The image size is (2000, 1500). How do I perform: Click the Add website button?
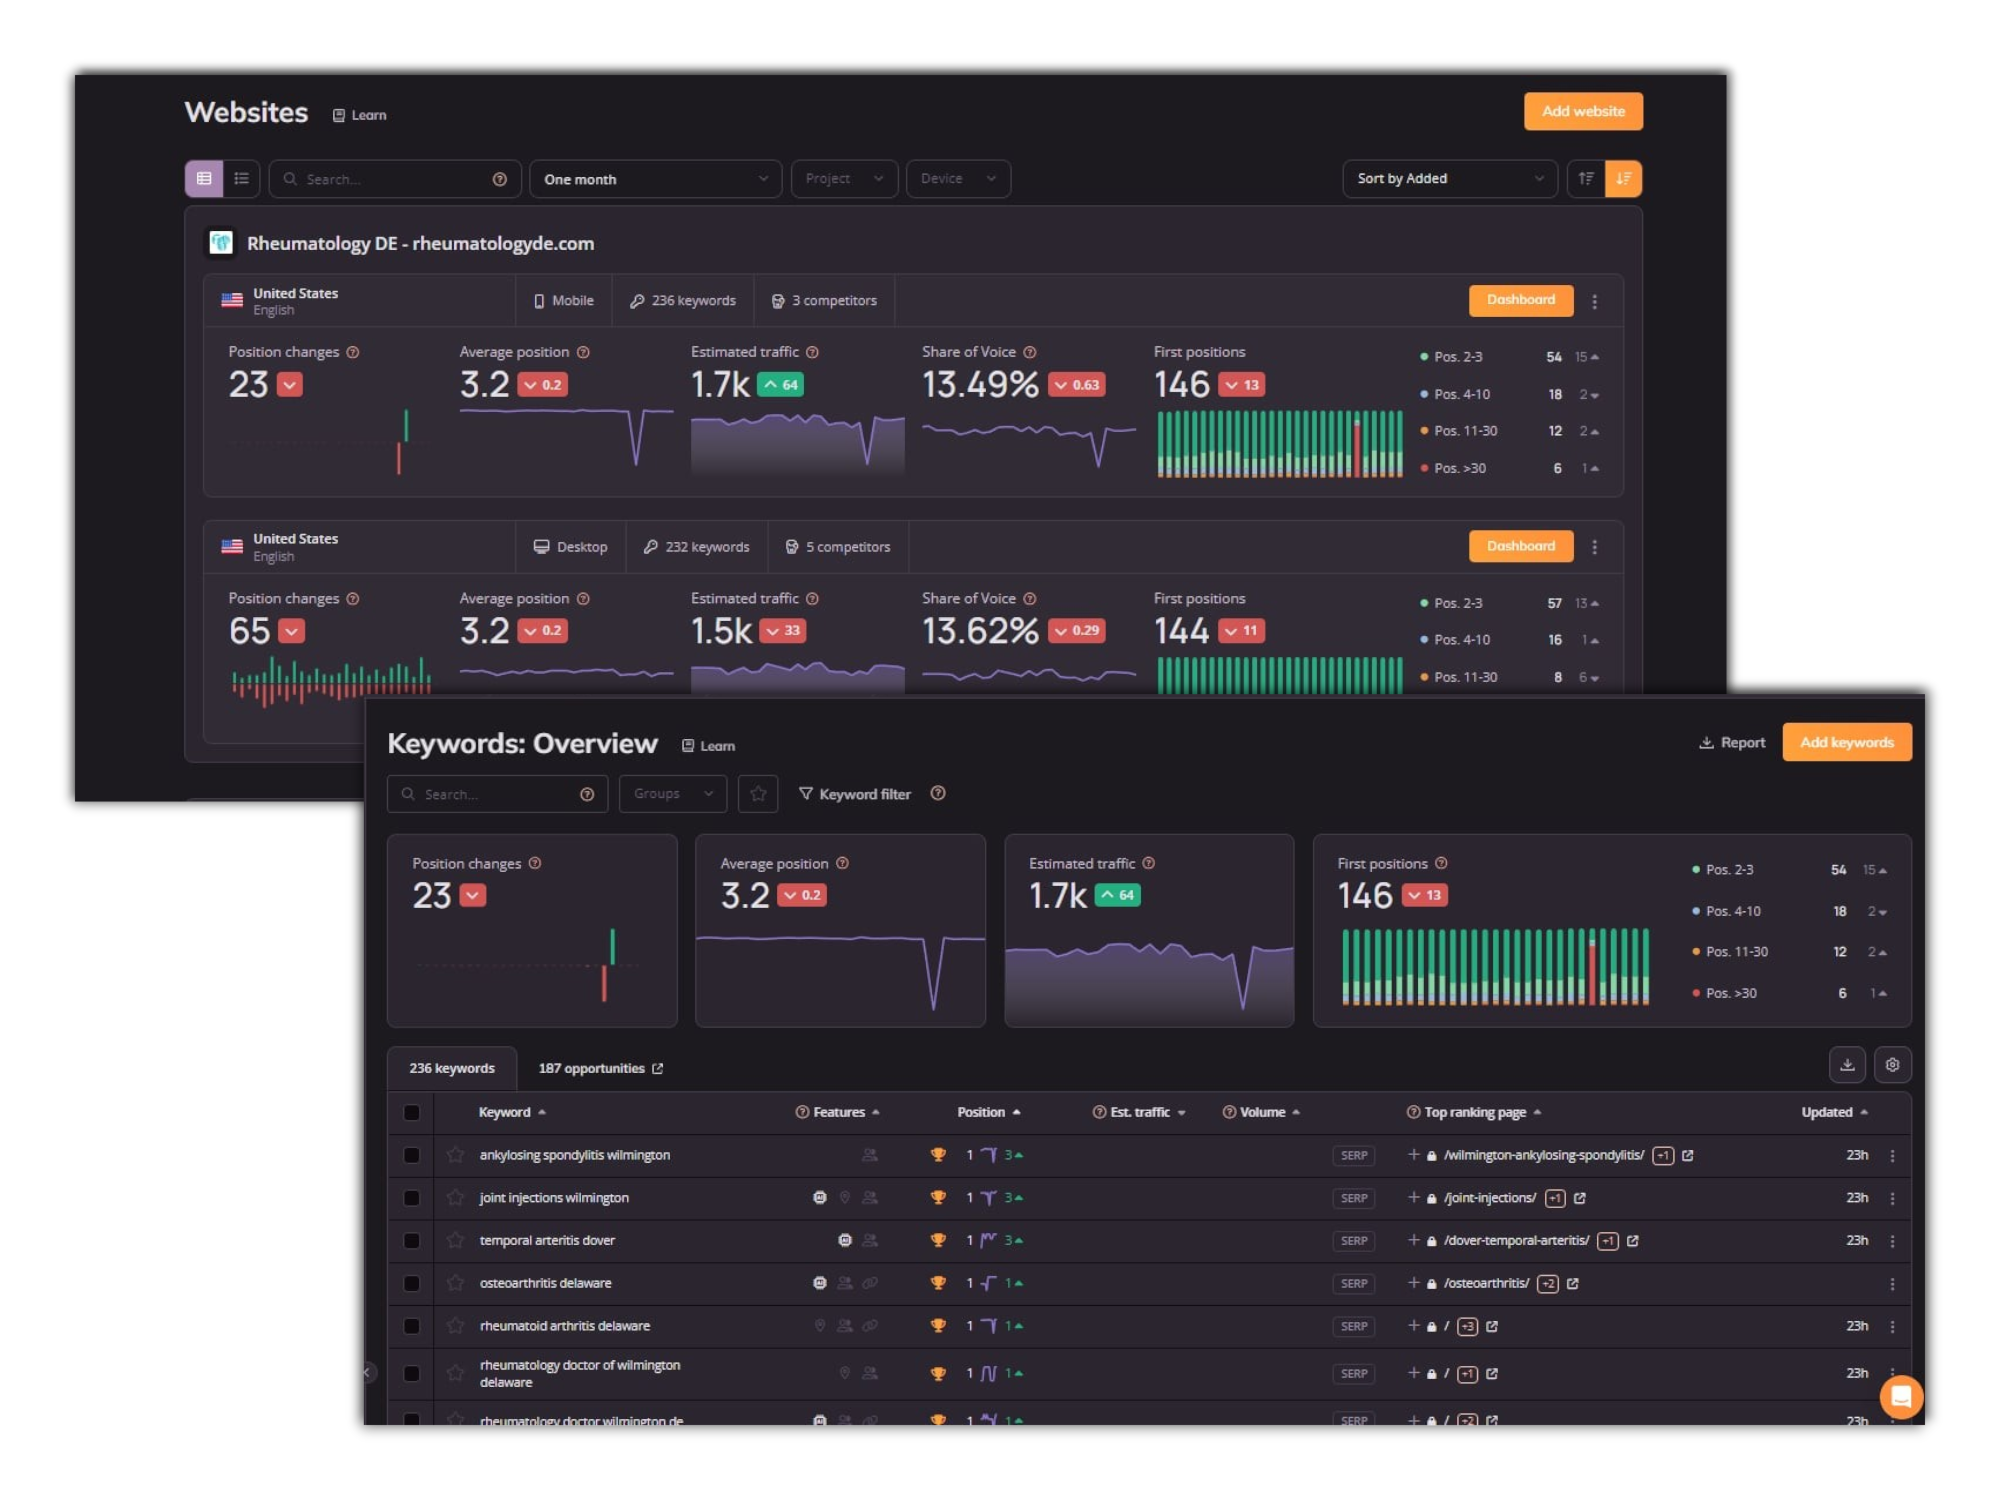1583,111
